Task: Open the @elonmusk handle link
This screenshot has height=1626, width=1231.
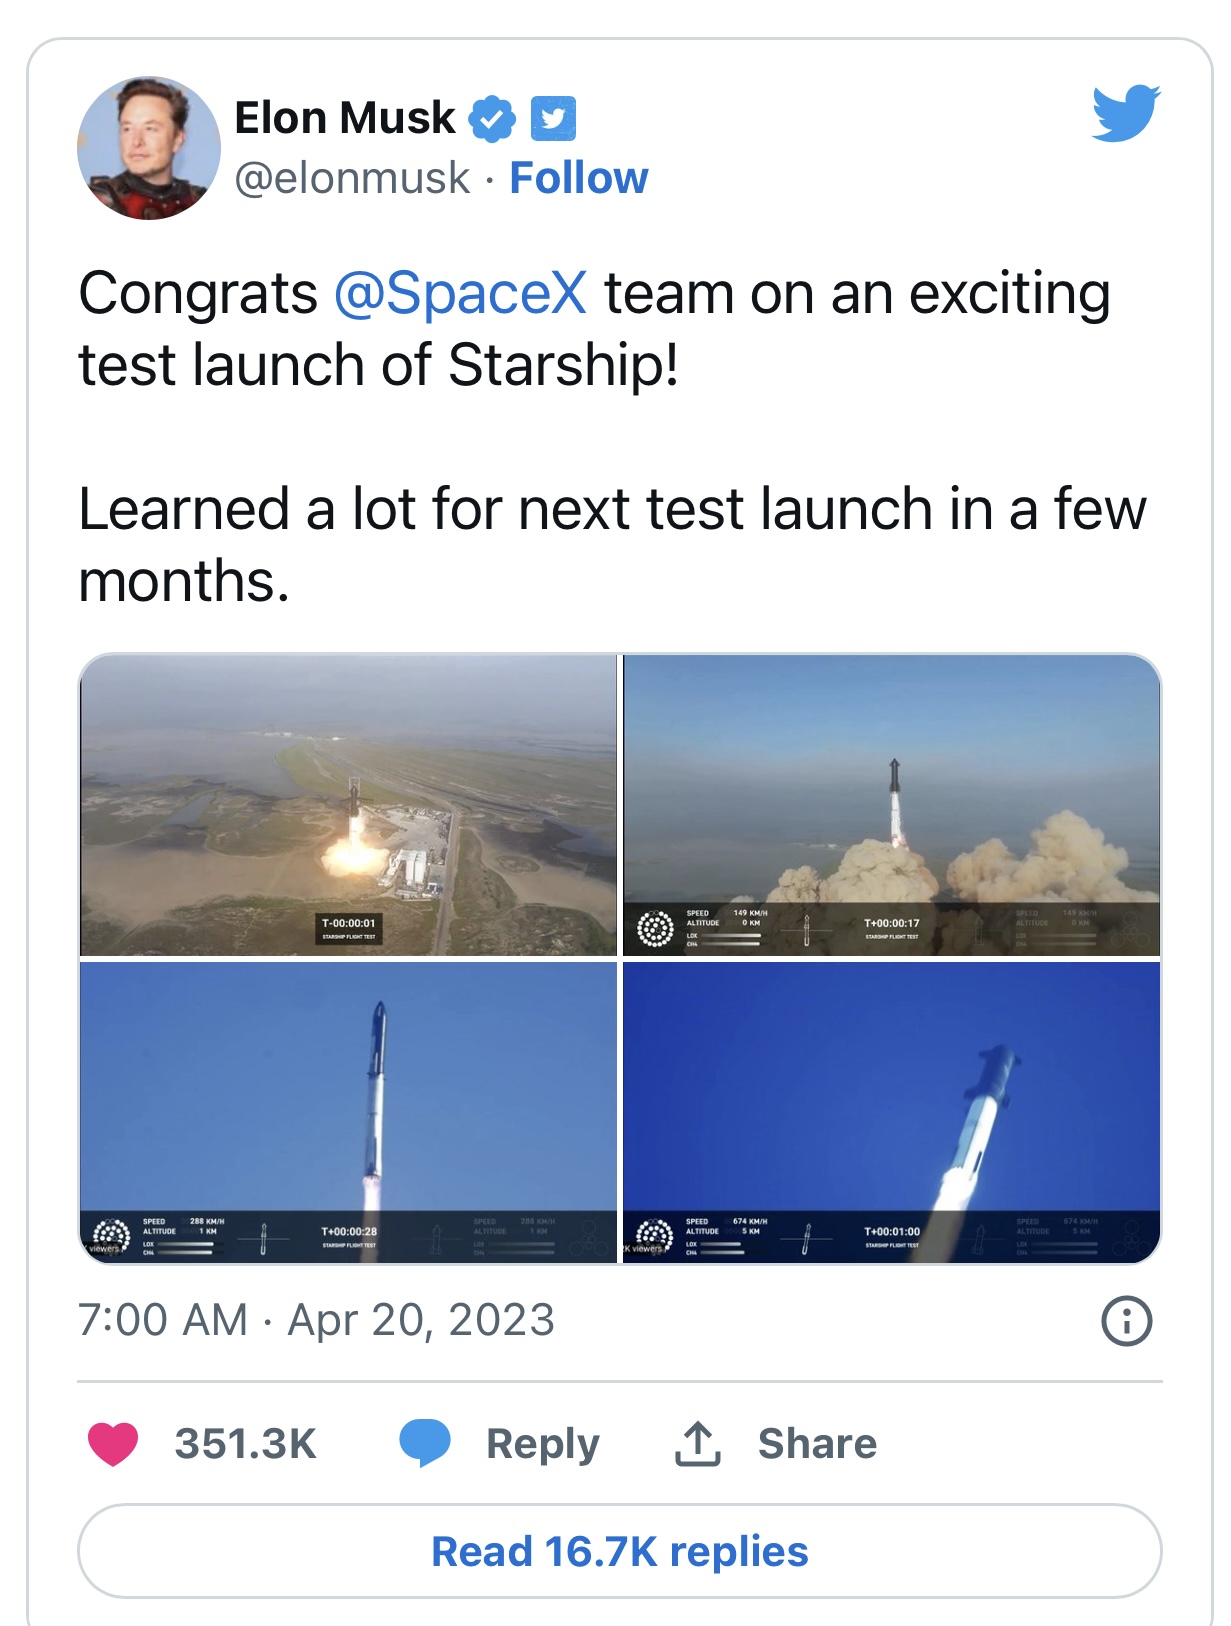Action: (x=352, y=178)
